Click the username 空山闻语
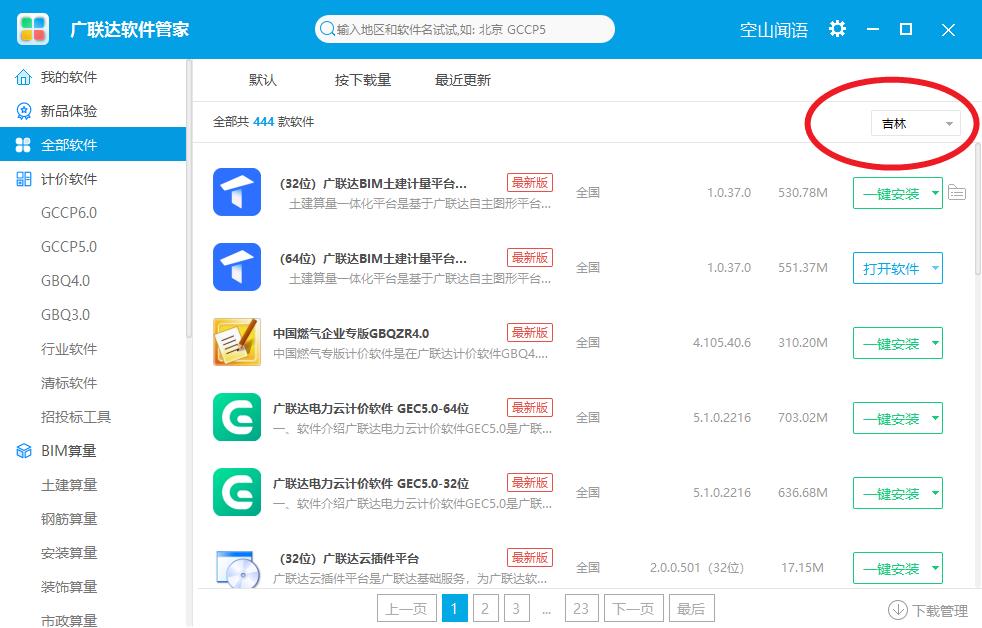Image resolution: width=982 pixels, height=628 pixels. (x=773, y=29)
